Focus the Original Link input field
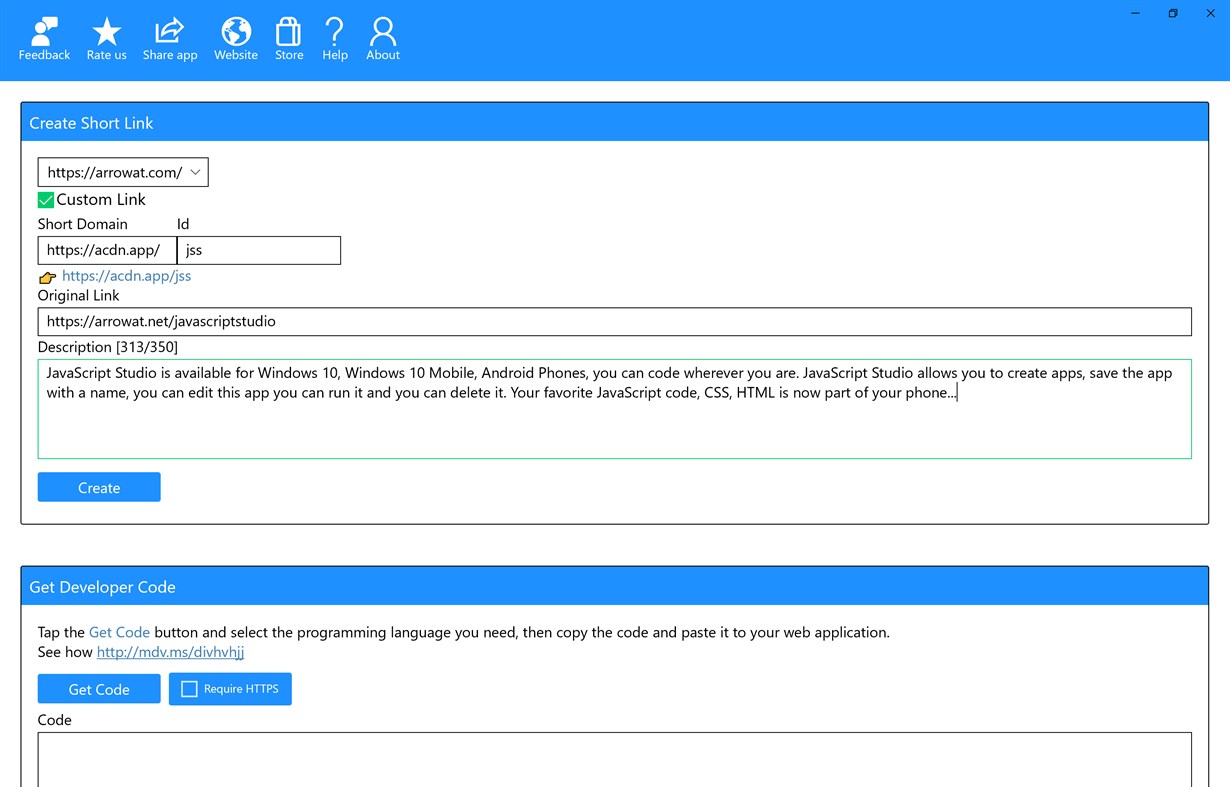The height and width of the screenshot is (787, 1230). (615, 321)
